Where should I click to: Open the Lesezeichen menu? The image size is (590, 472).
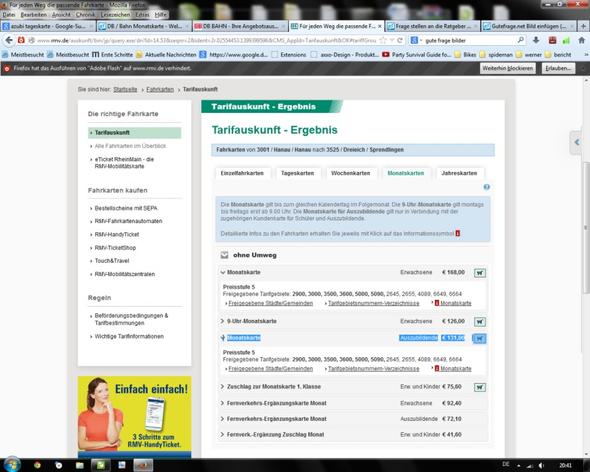[x=116, y=15]
